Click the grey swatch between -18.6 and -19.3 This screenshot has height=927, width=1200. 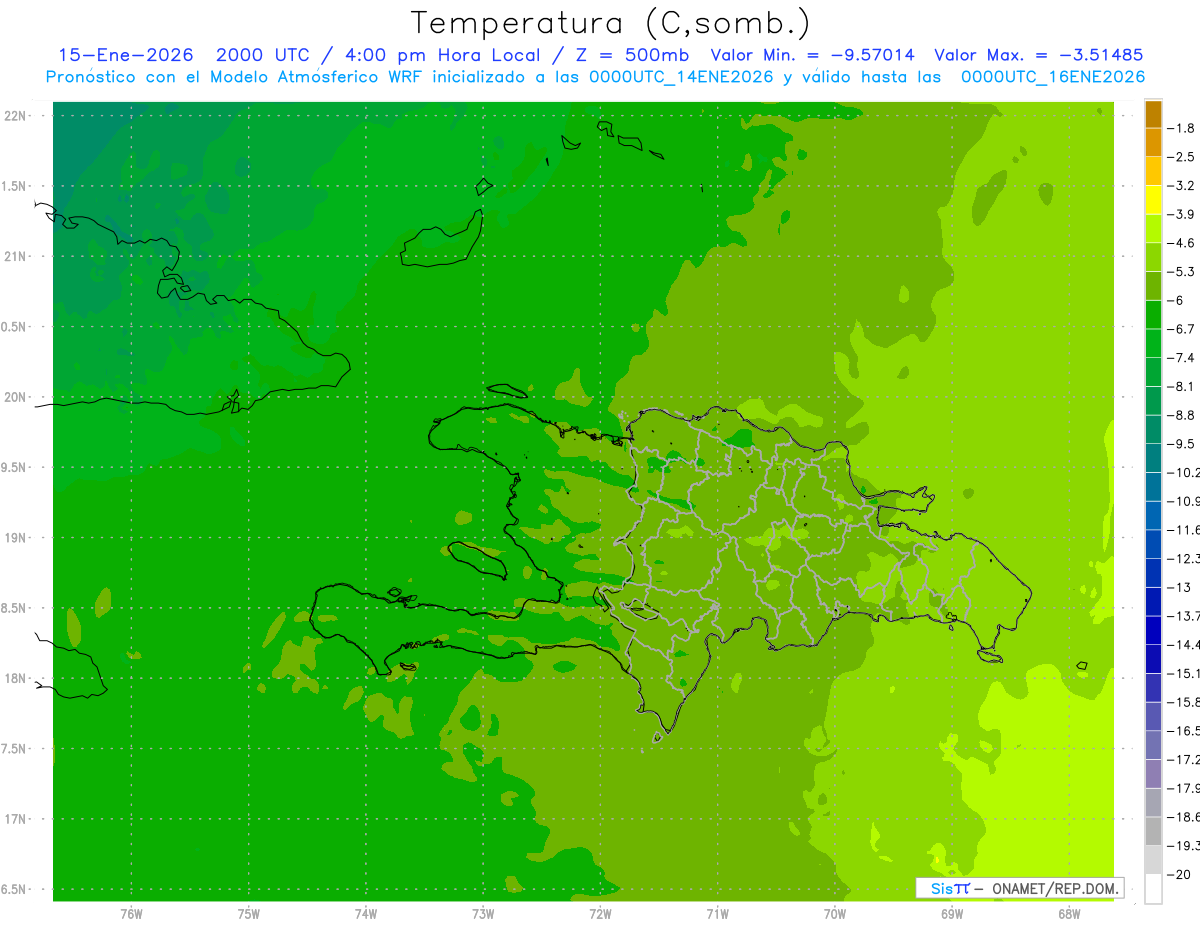pos(1153,831)
